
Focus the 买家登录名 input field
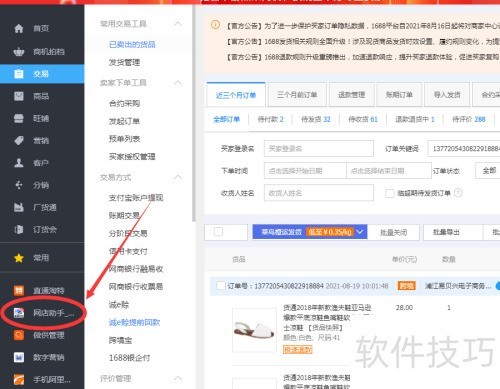pyautogui.click(x=319, y=149)
